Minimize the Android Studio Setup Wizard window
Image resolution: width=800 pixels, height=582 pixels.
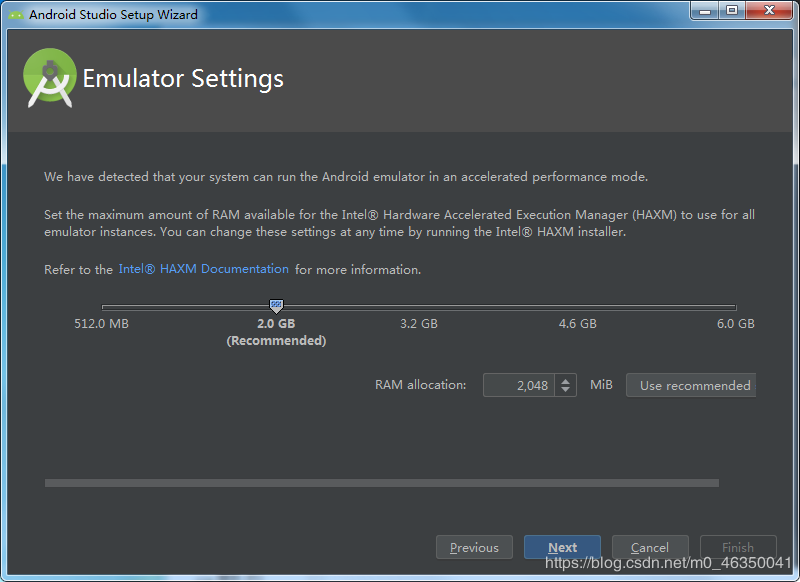tap(705, 11)
